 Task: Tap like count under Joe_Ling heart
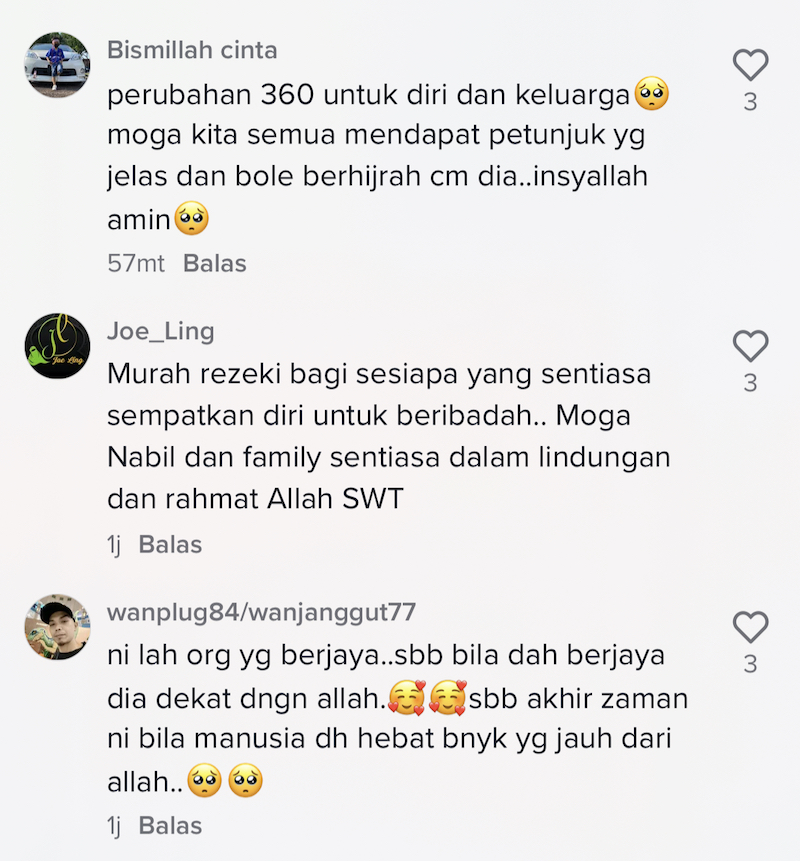[x=750, y=383]
